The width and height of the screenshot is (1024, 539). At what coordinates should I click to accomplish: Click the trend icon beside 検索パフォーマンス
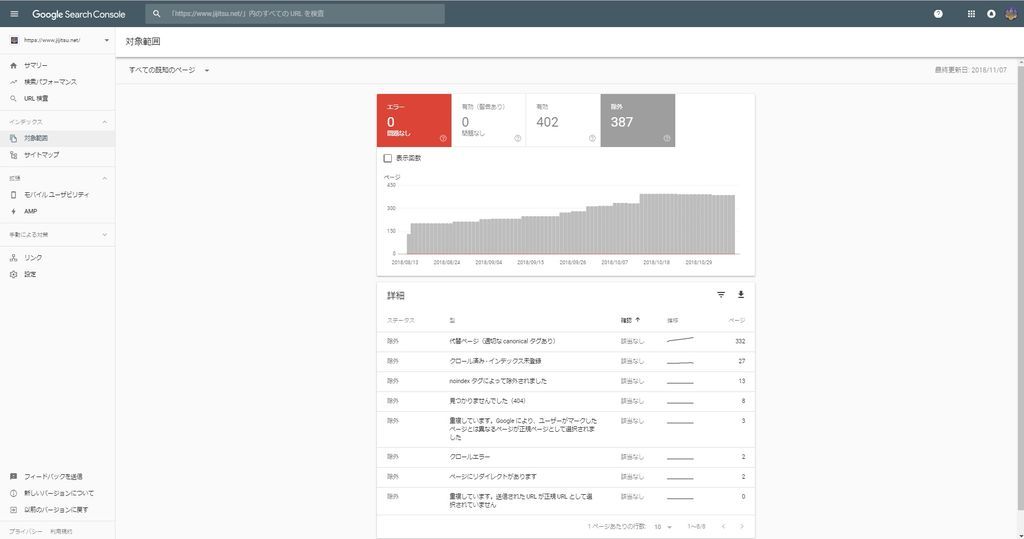coord(13,82)
